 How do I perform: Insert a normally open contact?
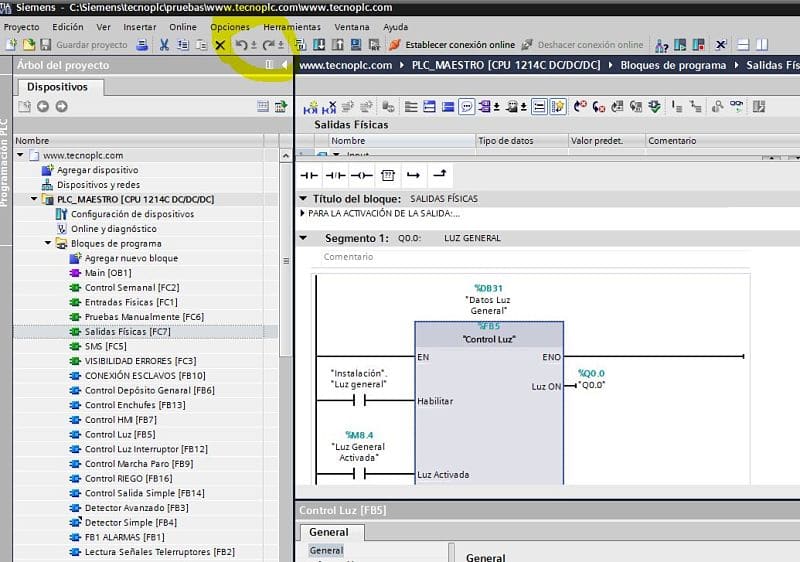(309, 175)
